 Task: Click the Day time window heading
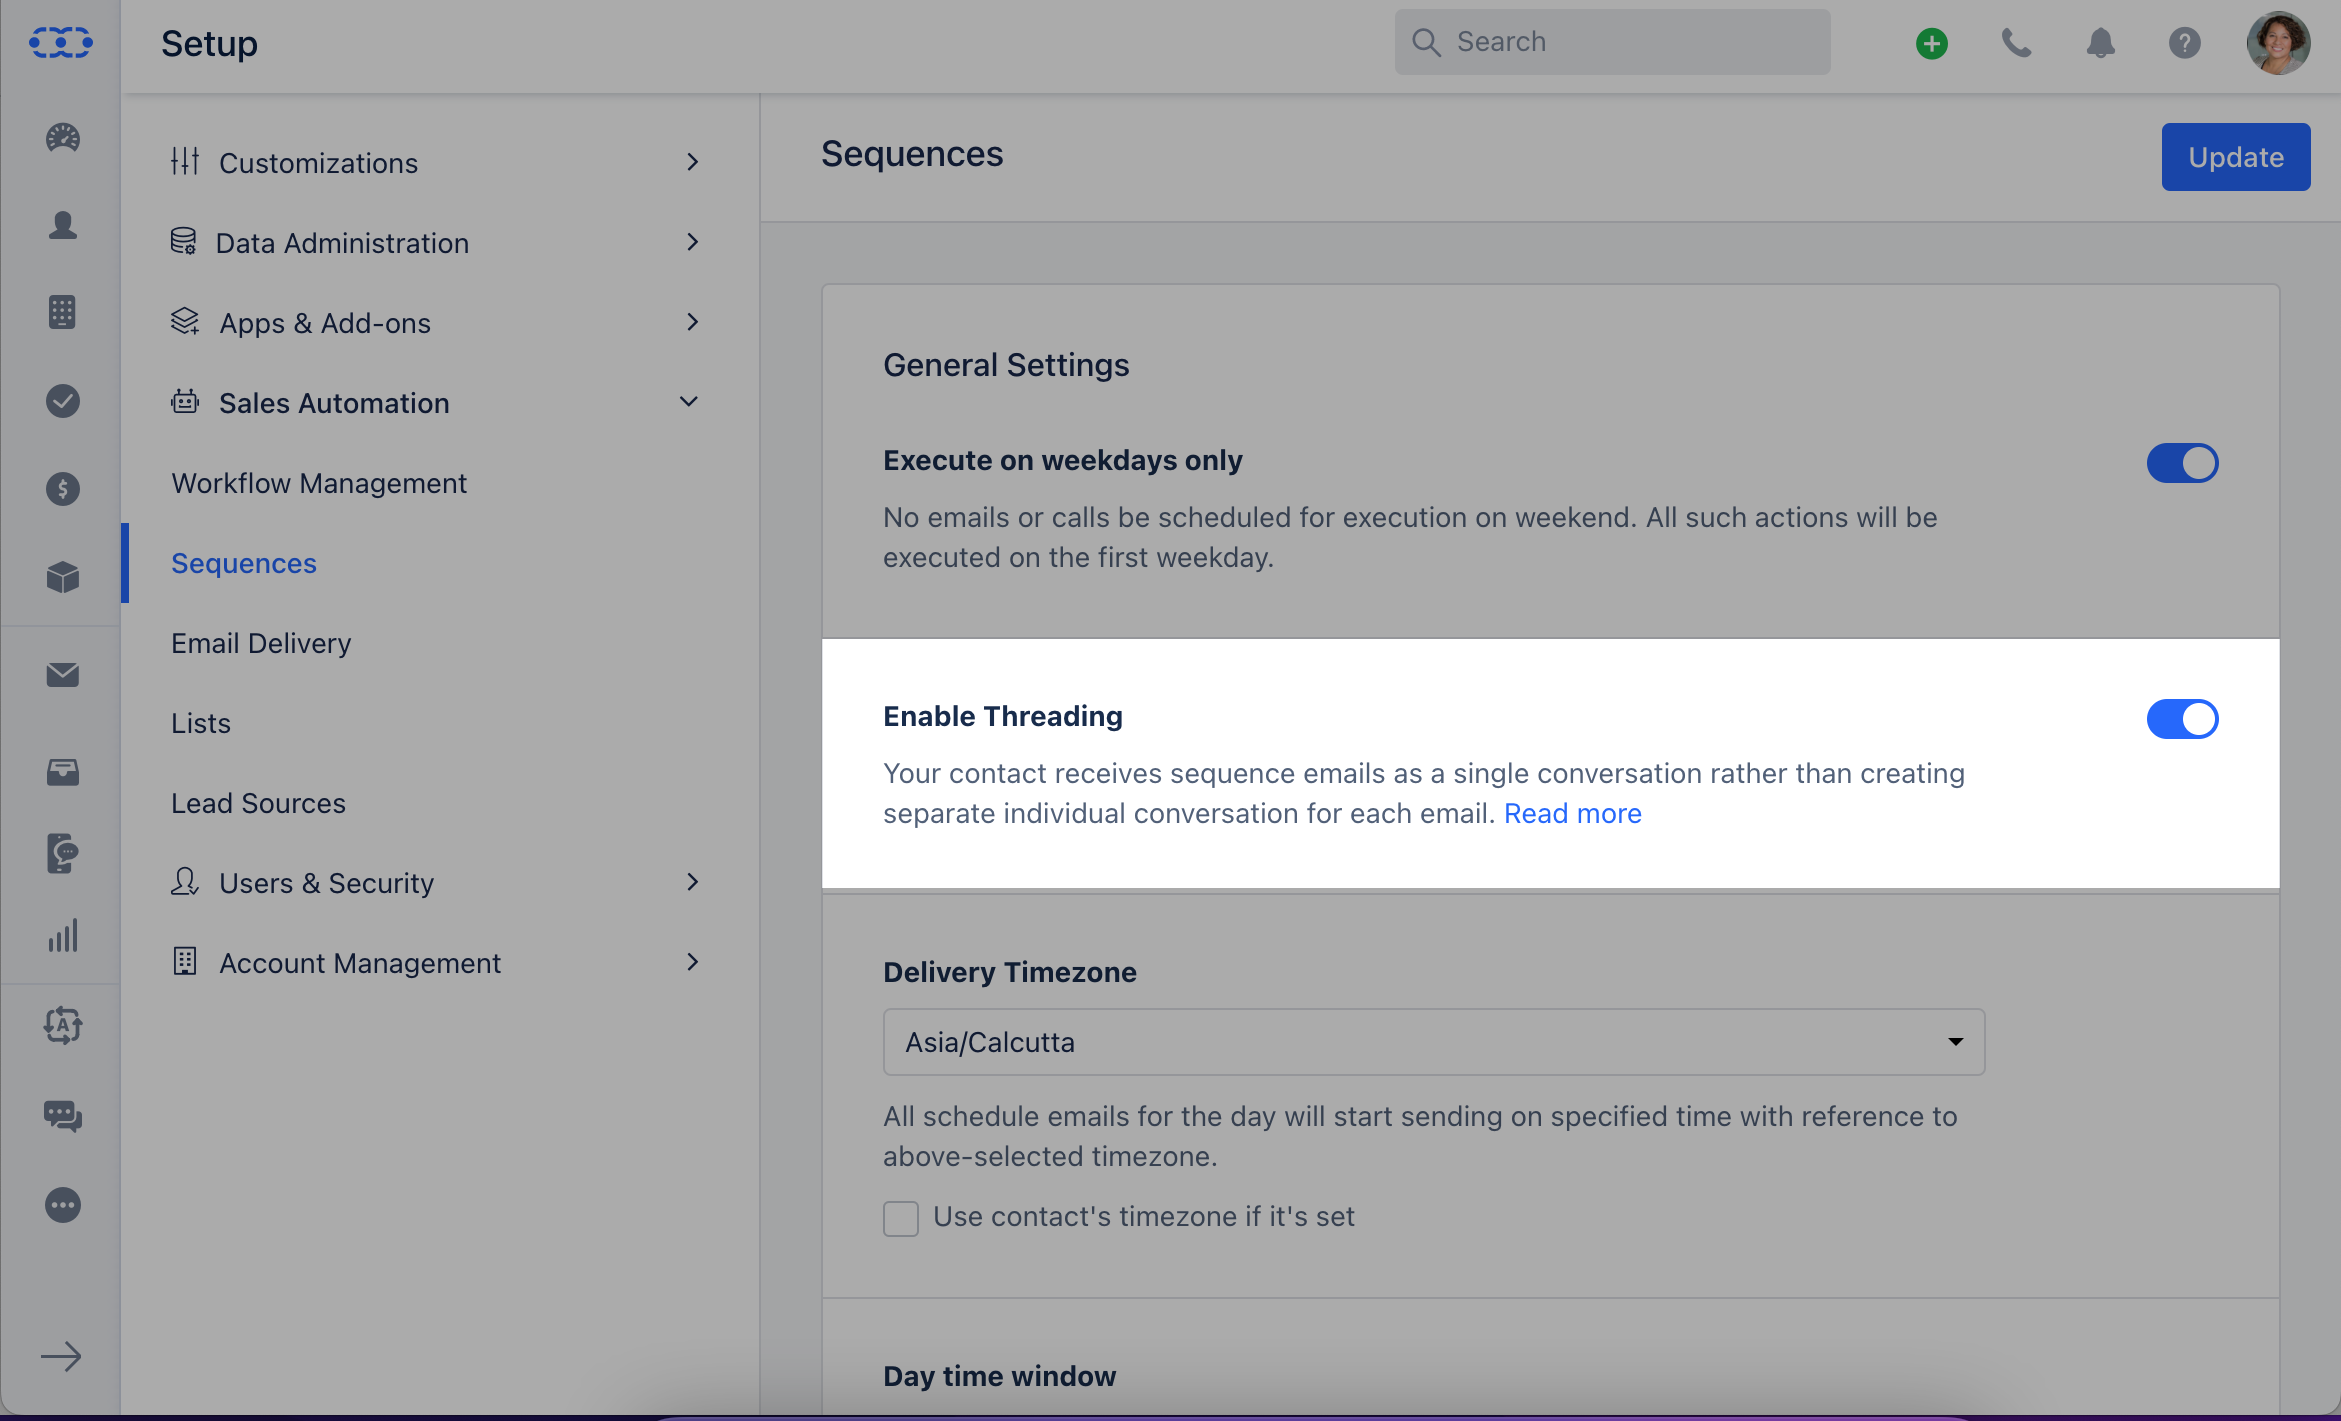pyautogui.click(x=999, y=1376)
